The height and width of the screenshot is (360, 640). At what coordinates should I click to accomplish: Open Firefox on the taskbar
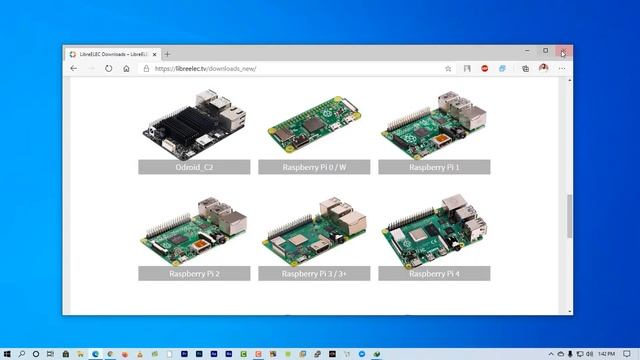click(x=125, y=354)
